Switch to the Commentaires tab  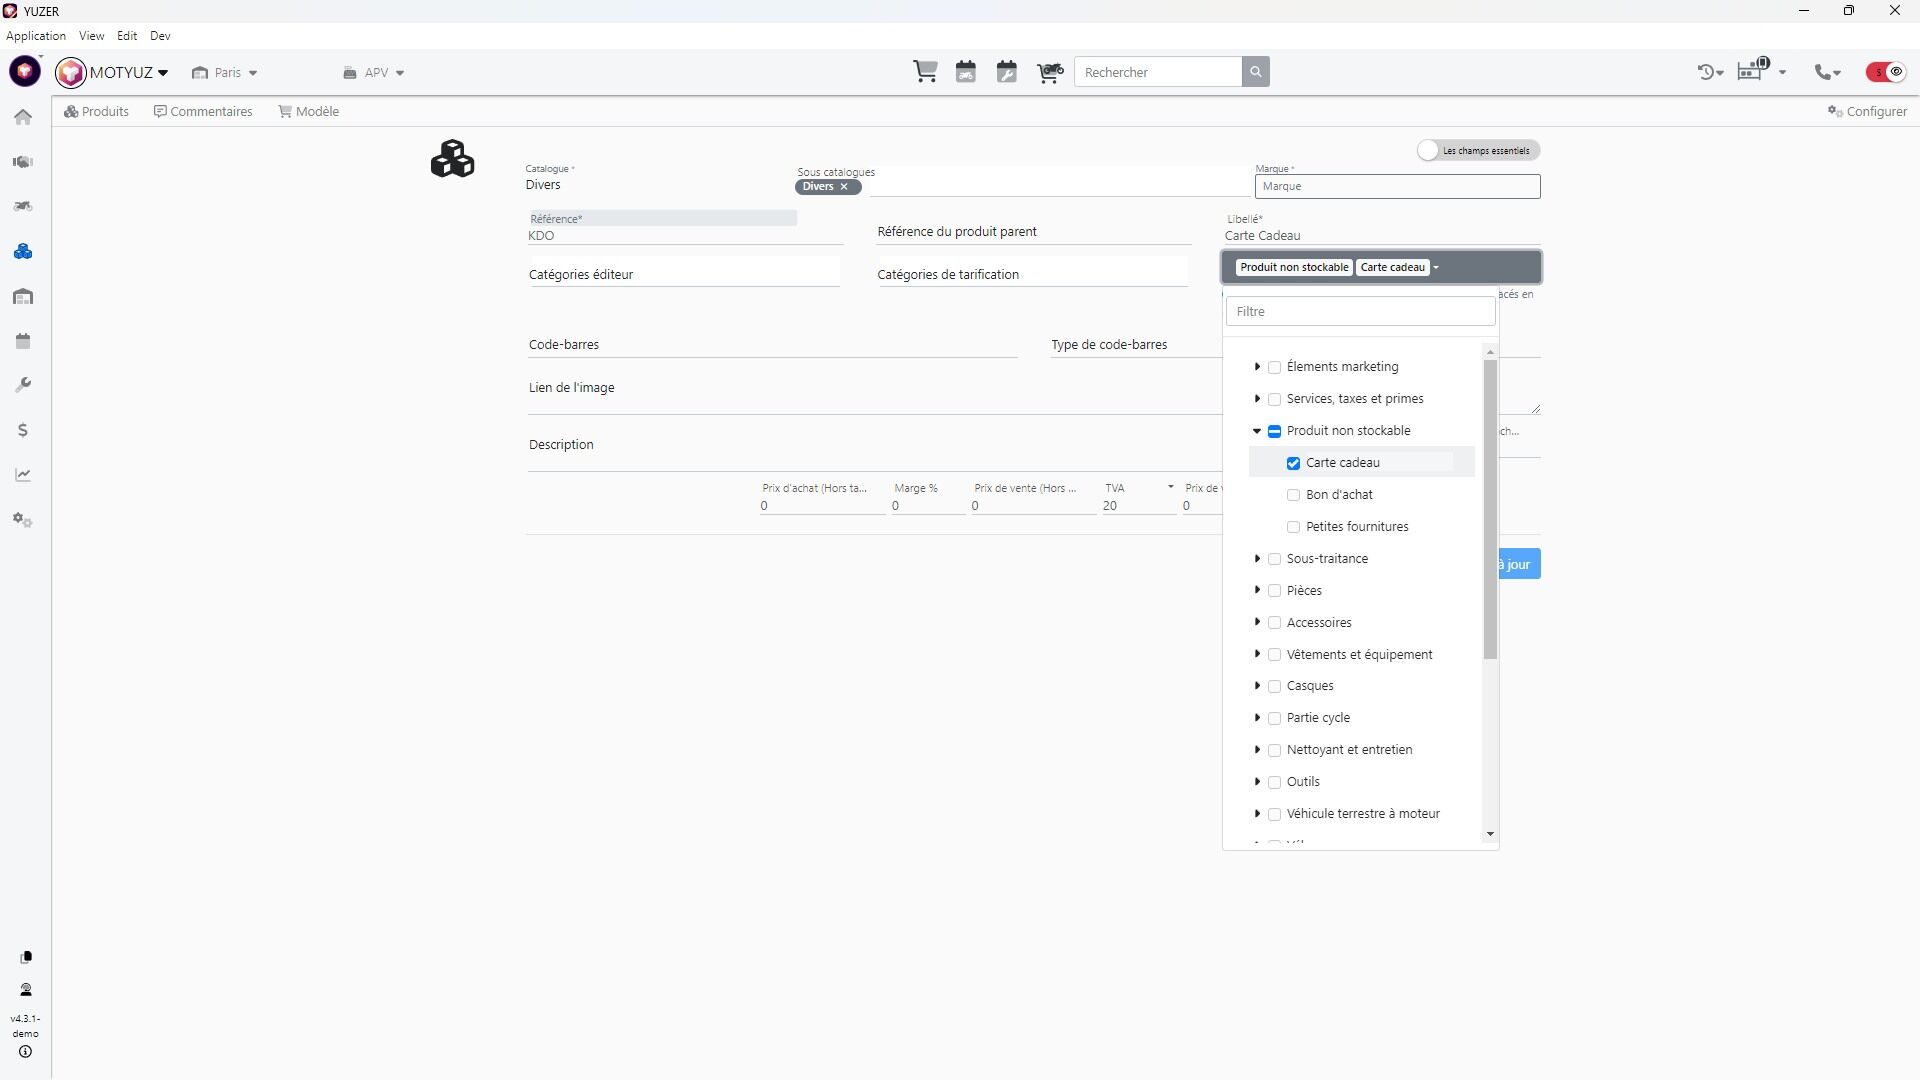click(203, 111)
